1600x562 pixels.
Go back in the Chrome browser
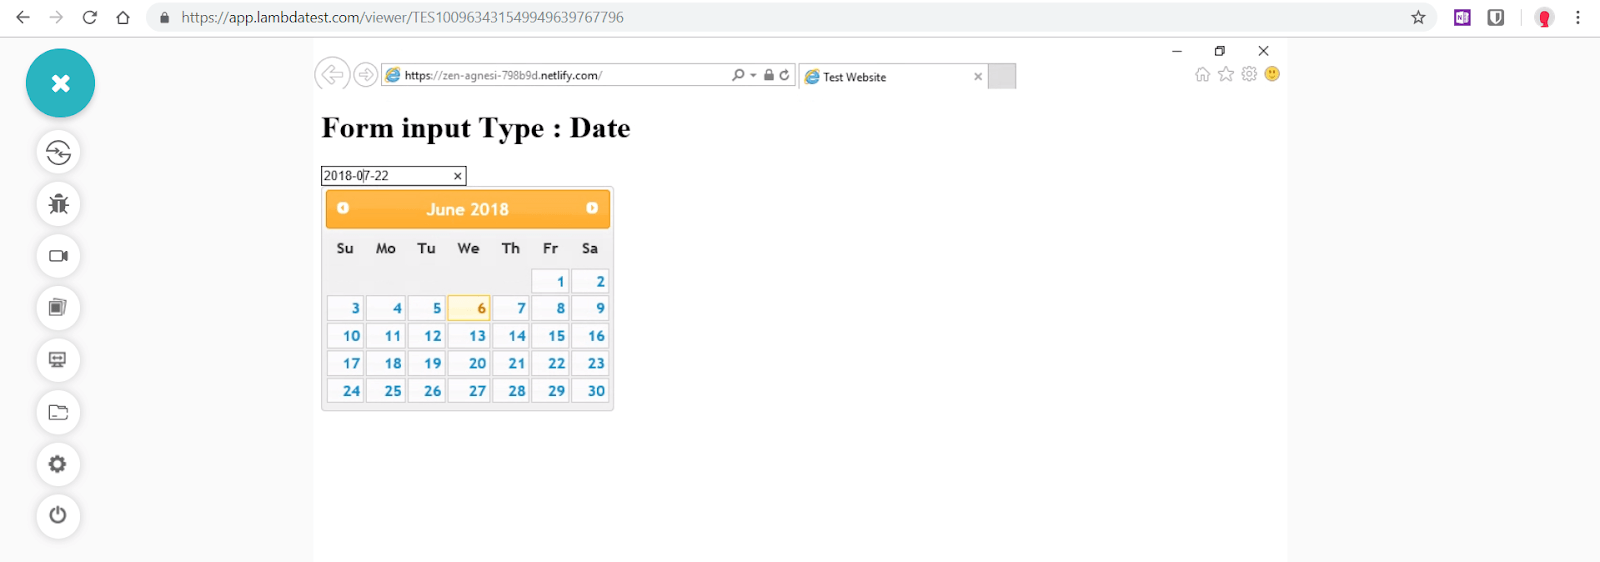[x=23, y=17]
